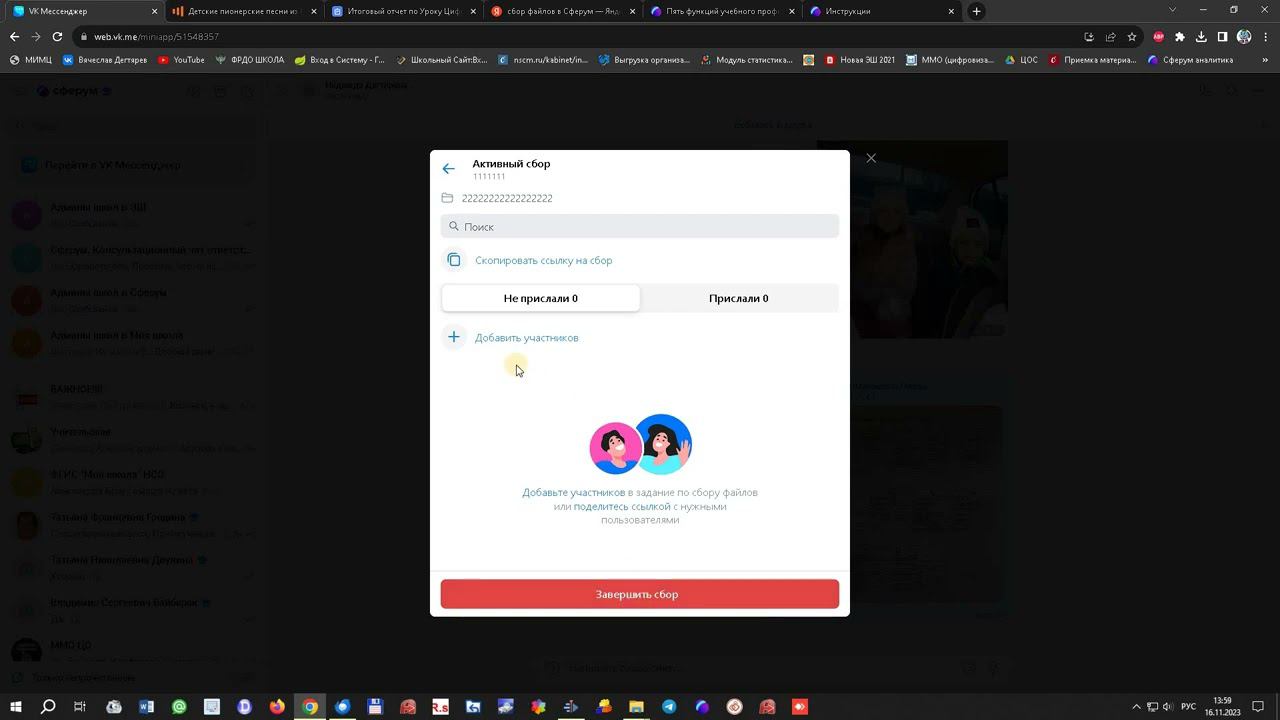Open Windows taskbar search
The image size is (1280, 720).
pos(48,707)
